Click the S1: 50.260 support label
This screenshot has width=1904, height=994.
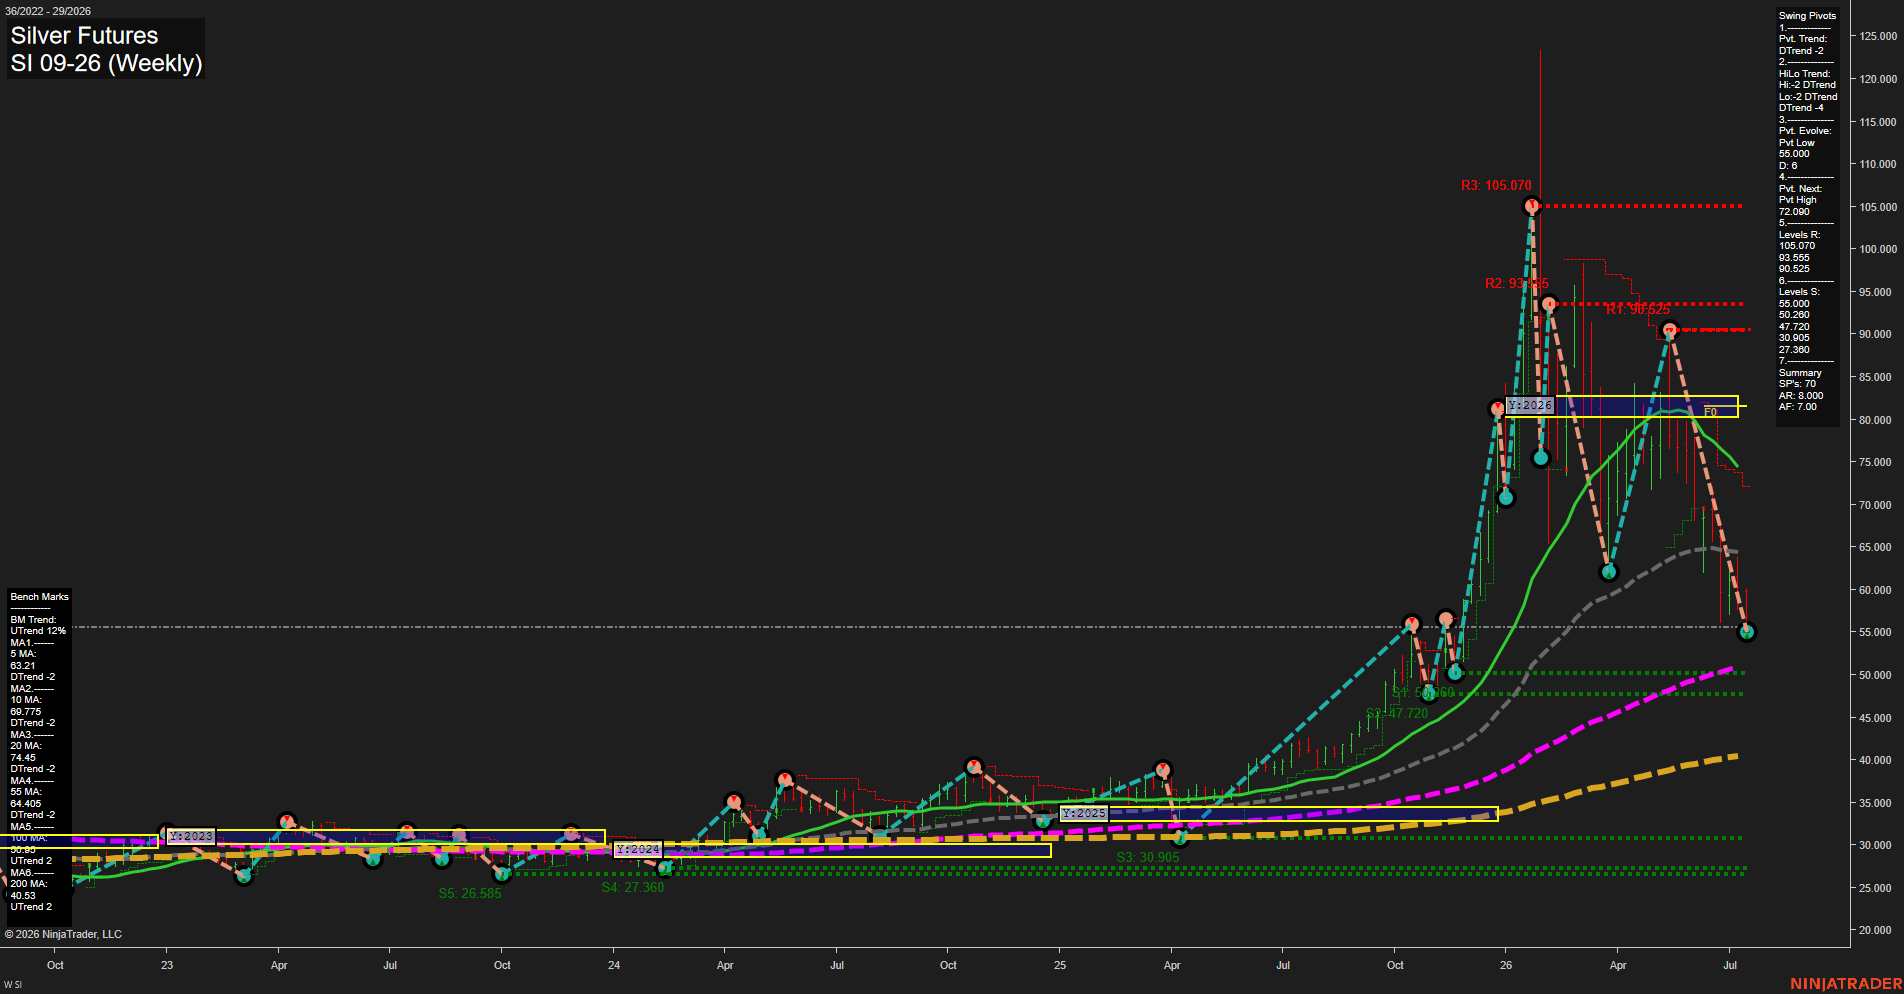(1423, 692)
